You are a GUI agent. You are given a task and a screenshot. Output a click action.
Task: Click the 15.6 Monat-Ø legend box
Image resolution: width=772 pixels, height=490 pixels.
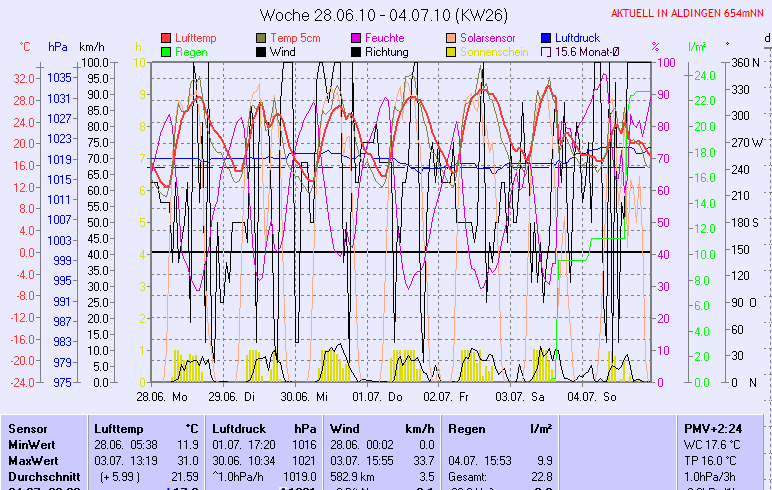(x=547, y=52)
